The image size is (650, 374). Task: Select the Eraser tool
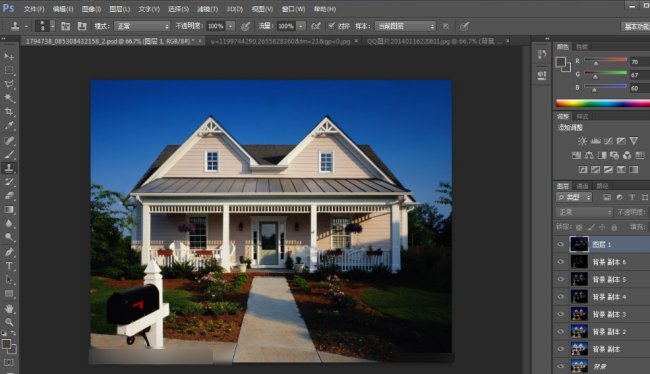click(x=9, y=196)
